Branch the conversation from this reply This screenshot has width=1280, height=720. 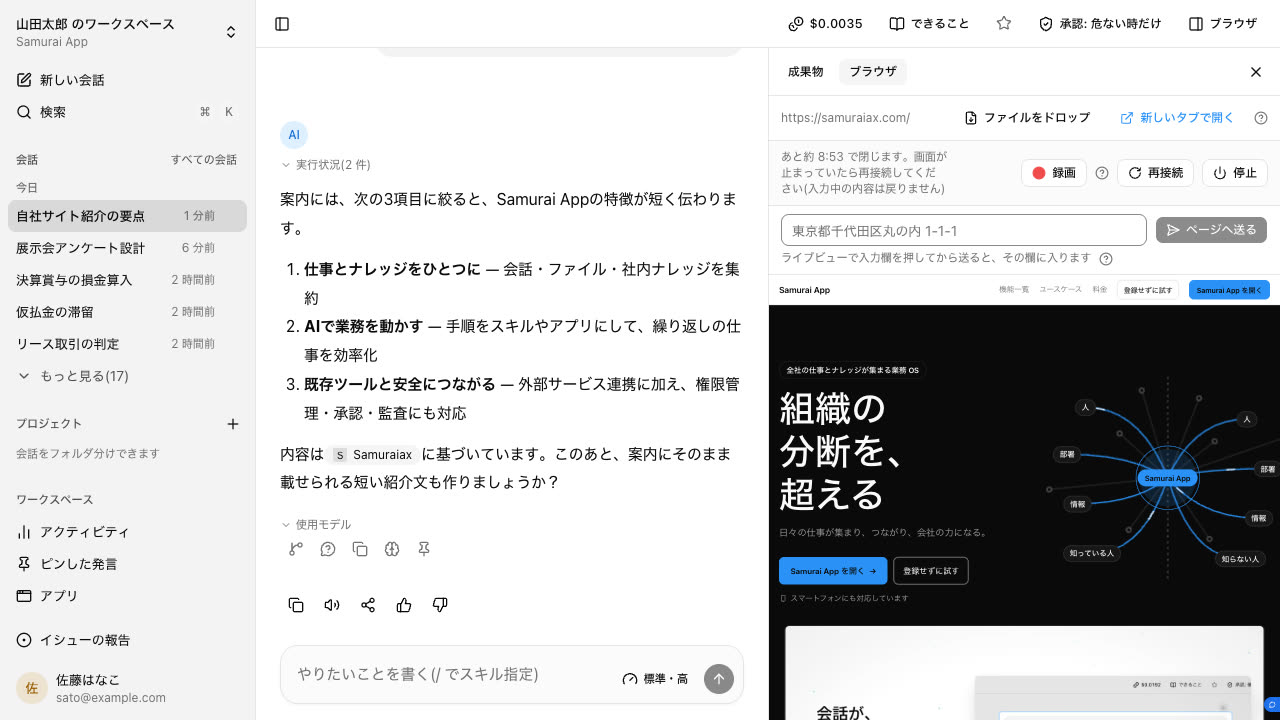296,549
